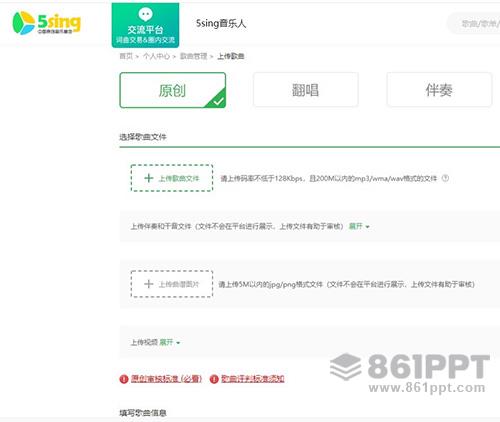500x422 pixels.
Task: Click the 首页 breadcrumb link
Action: click(126, 56)
